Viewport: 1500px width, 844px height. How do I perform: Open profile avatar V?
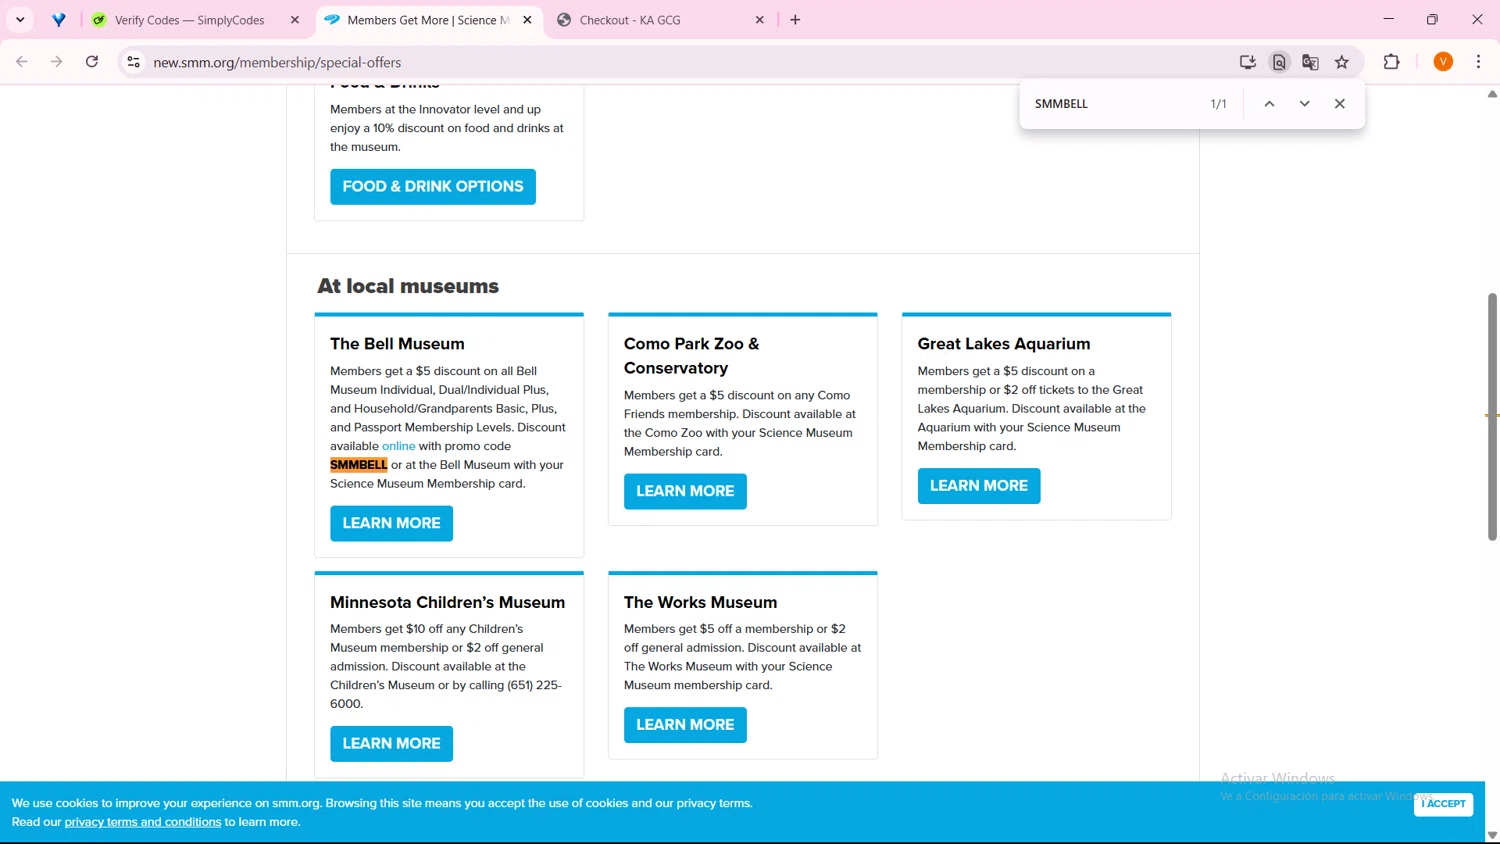coord(1443,62)
